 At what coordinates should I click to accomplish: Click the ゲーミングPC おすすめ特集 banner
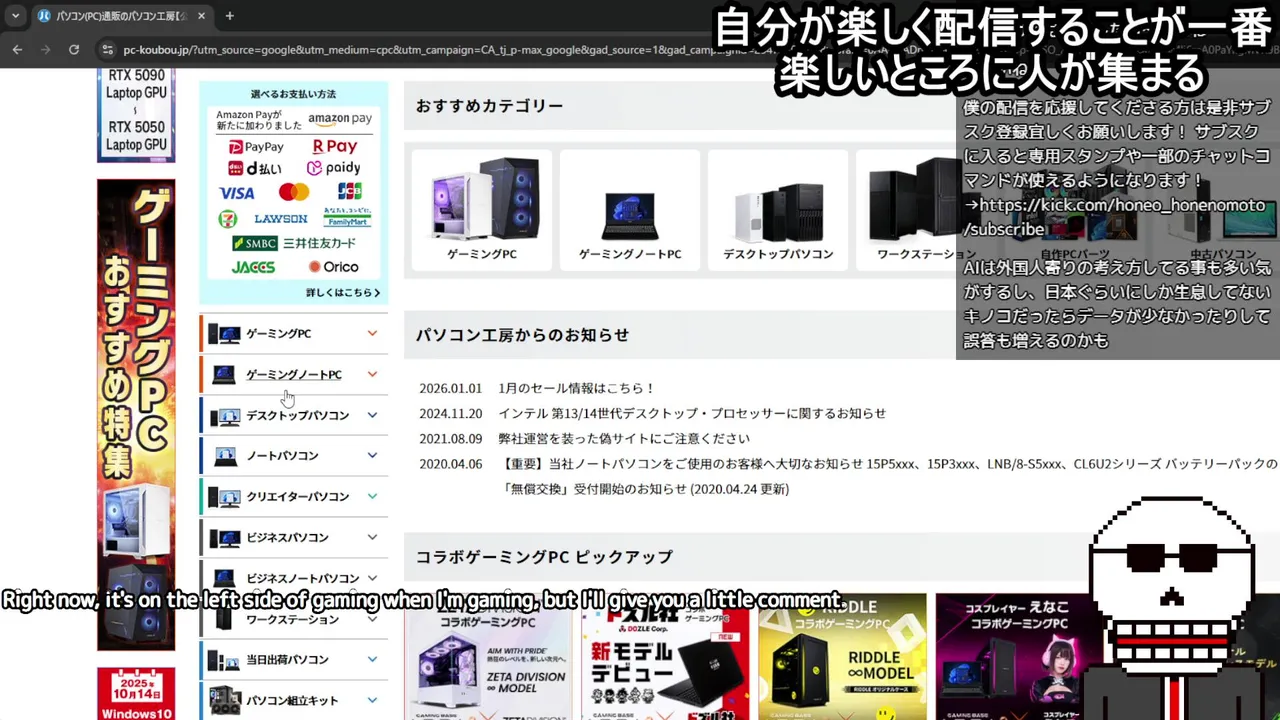pos(136,415)
